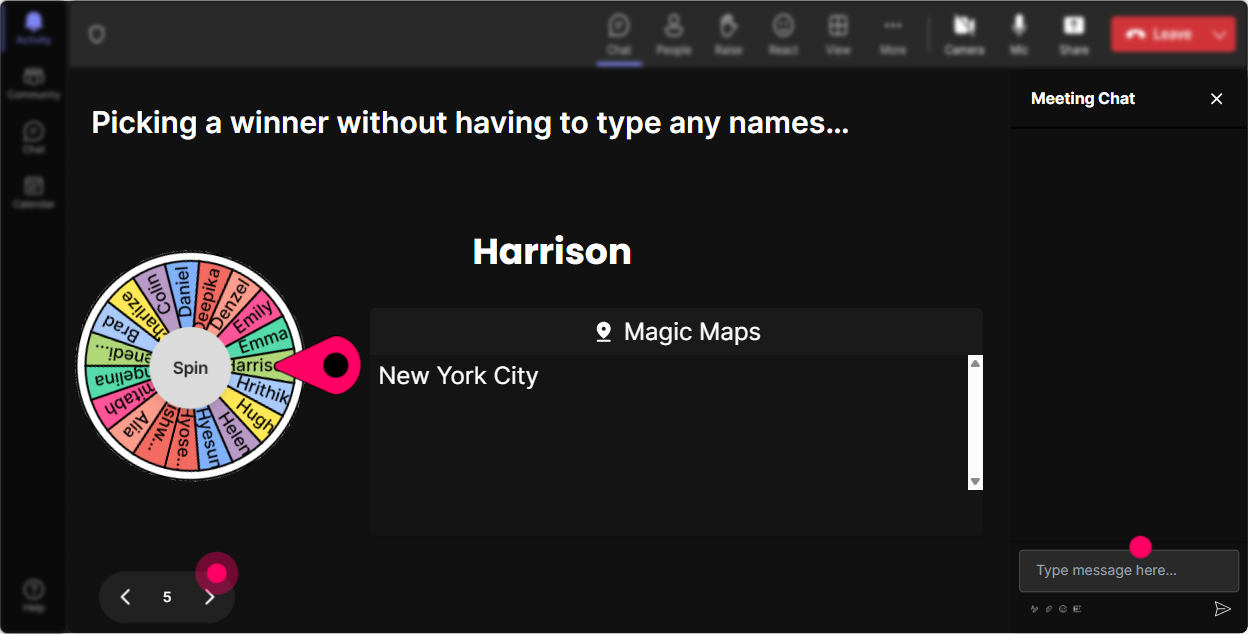Open the More options menu
This screenshot has height=634, width=1248.
[x=893, y=34]
